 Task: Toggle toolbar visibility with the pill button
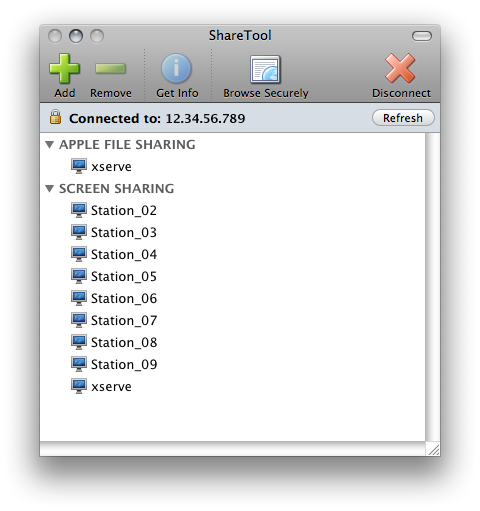[422, 36]
